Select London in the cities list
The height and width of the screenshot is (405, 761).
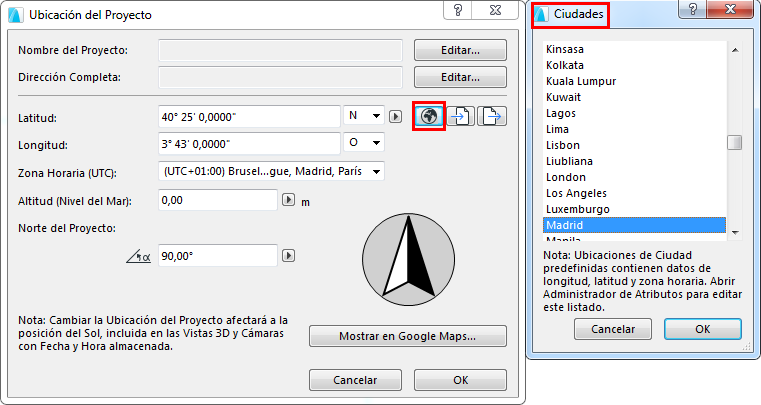coord(634,177)
